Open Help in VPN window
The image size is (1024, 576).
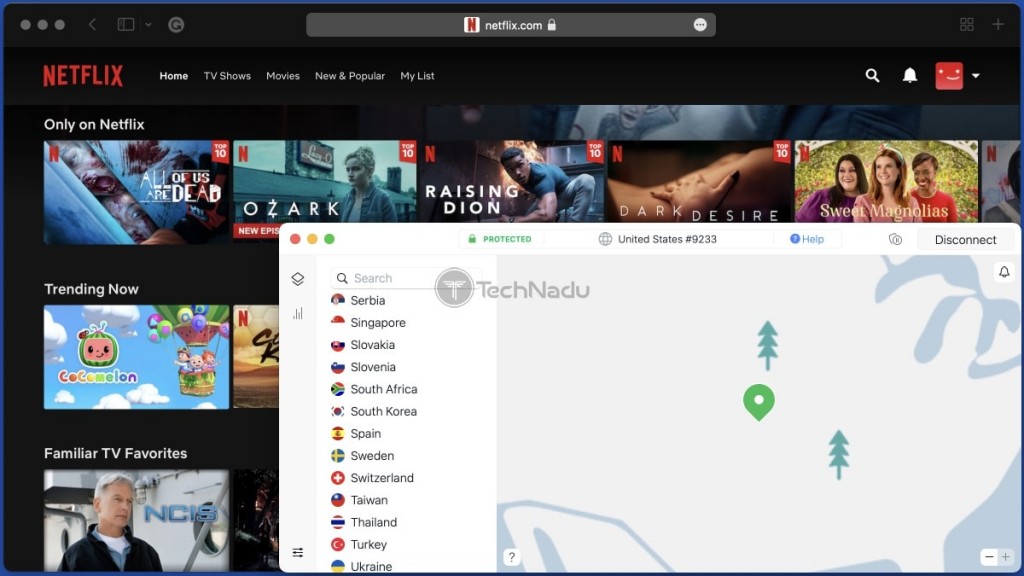[807, 239]
